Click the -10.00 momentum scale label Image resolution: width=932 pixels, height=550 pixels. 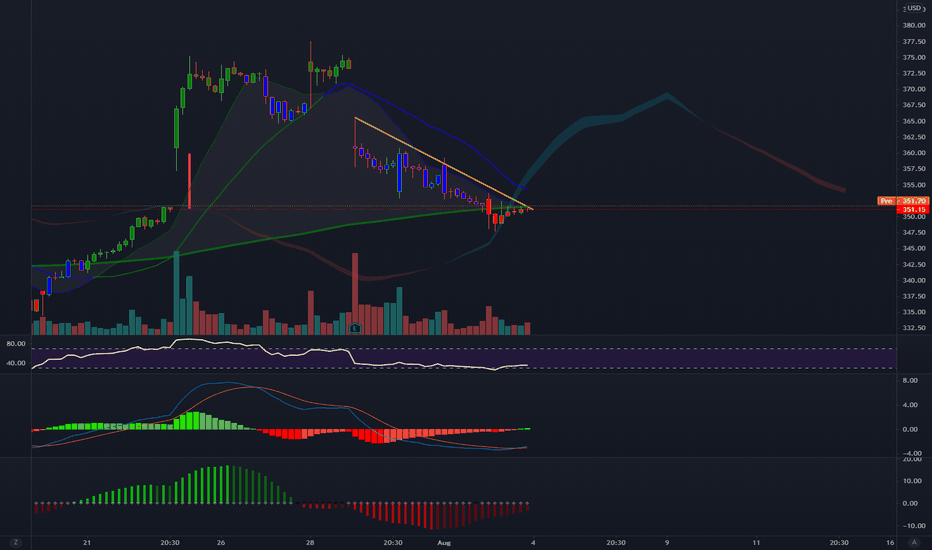pyautogui.click(x=914, y=526)
